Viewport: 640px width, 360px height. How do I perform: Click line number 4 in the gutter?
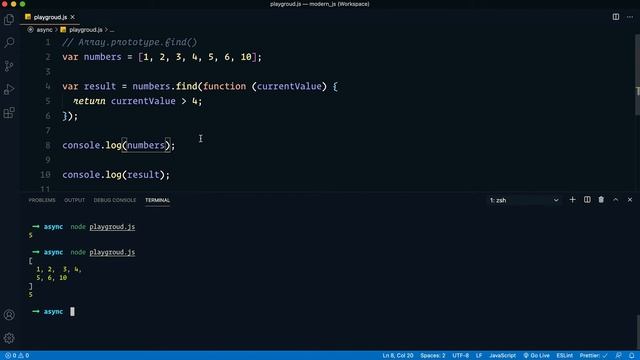click(48, 86)
